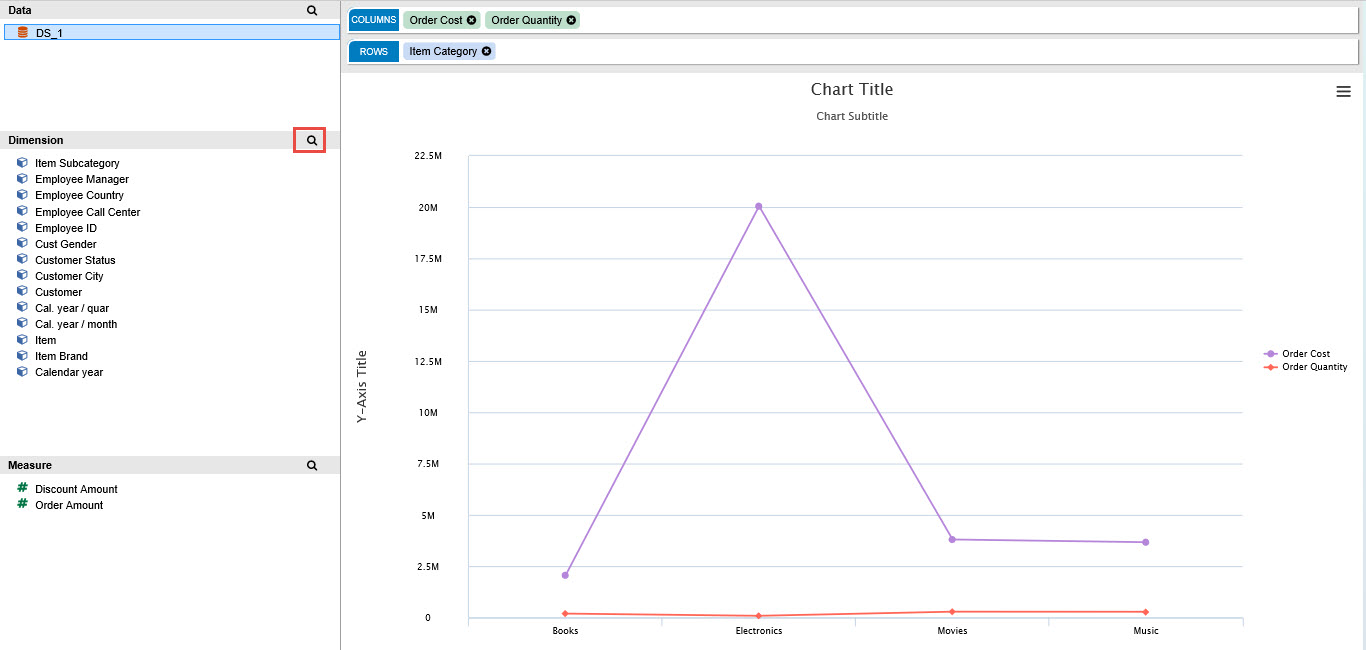Viewport: 1366px width, 650px height.
Task: Remove Order Cost from columns
Action: (471, 20)
